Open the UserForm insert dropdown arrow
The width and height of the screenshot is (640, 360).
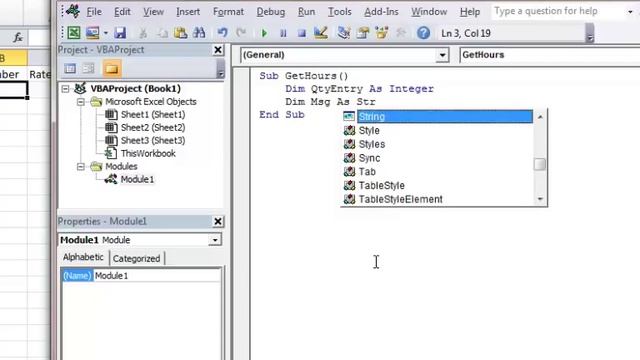coord(106,33)
